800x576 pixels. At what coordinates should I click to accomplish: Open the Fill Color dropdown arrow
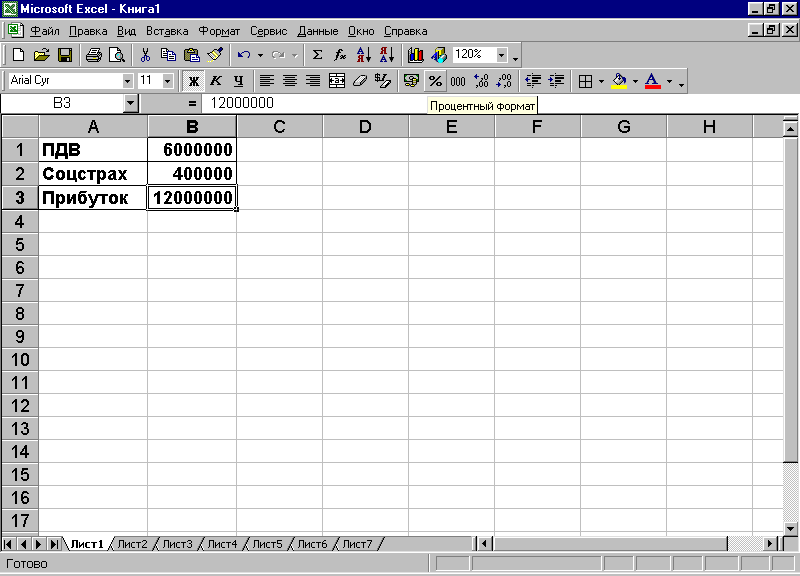point(635,81)
